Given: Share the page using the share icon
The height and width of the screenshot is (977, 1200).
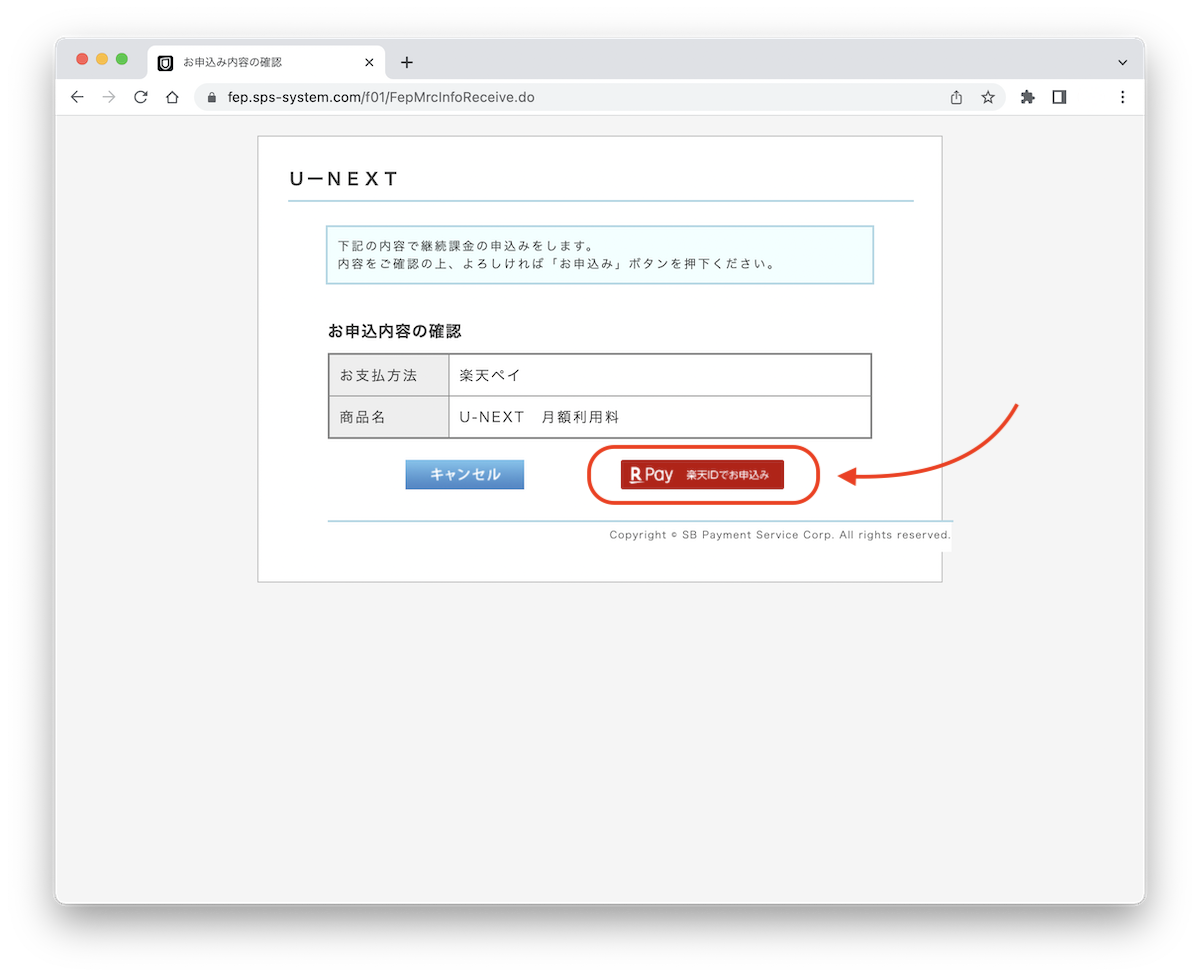Looking at the screenshot, I should 955,97.
